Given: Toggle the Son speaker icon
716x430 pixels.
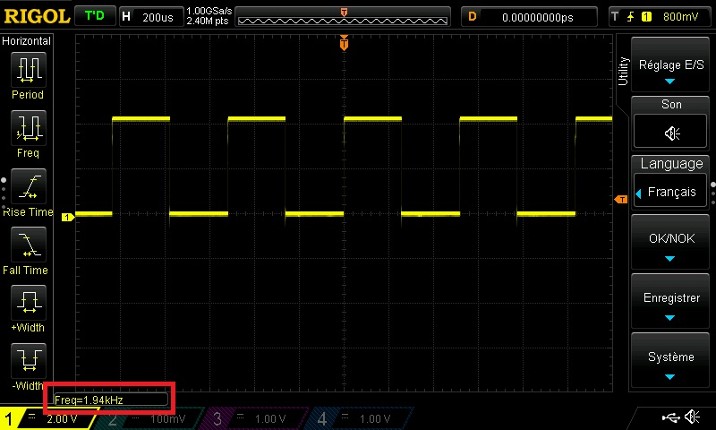Looking at the screenshot, I should (670, 132).
